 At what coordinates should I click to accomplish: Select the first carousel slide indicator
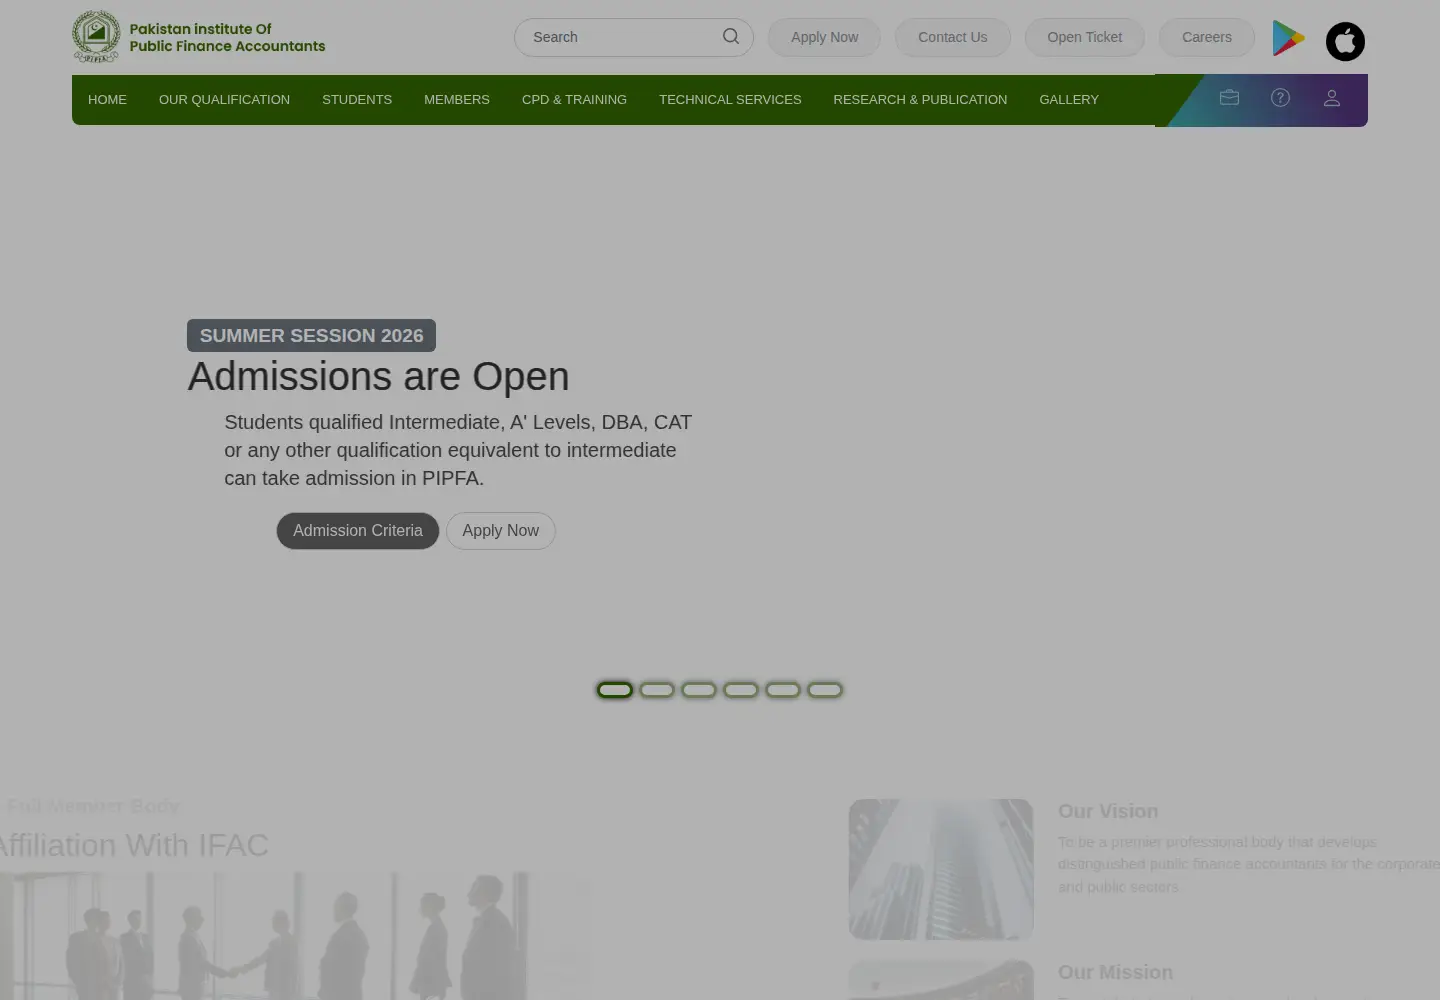tap(615, 690)
